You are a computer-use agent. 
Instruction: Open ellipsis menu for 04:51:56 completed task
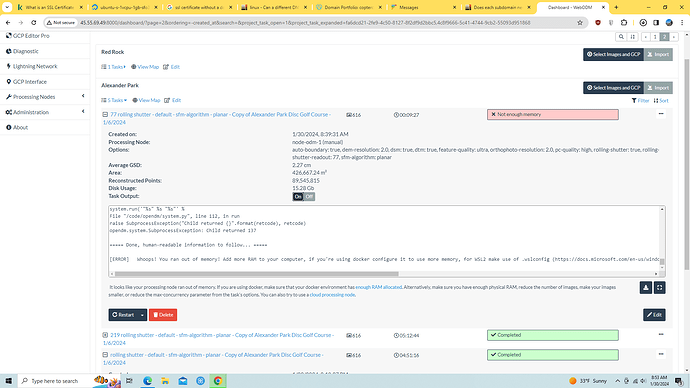coord(661,354)
